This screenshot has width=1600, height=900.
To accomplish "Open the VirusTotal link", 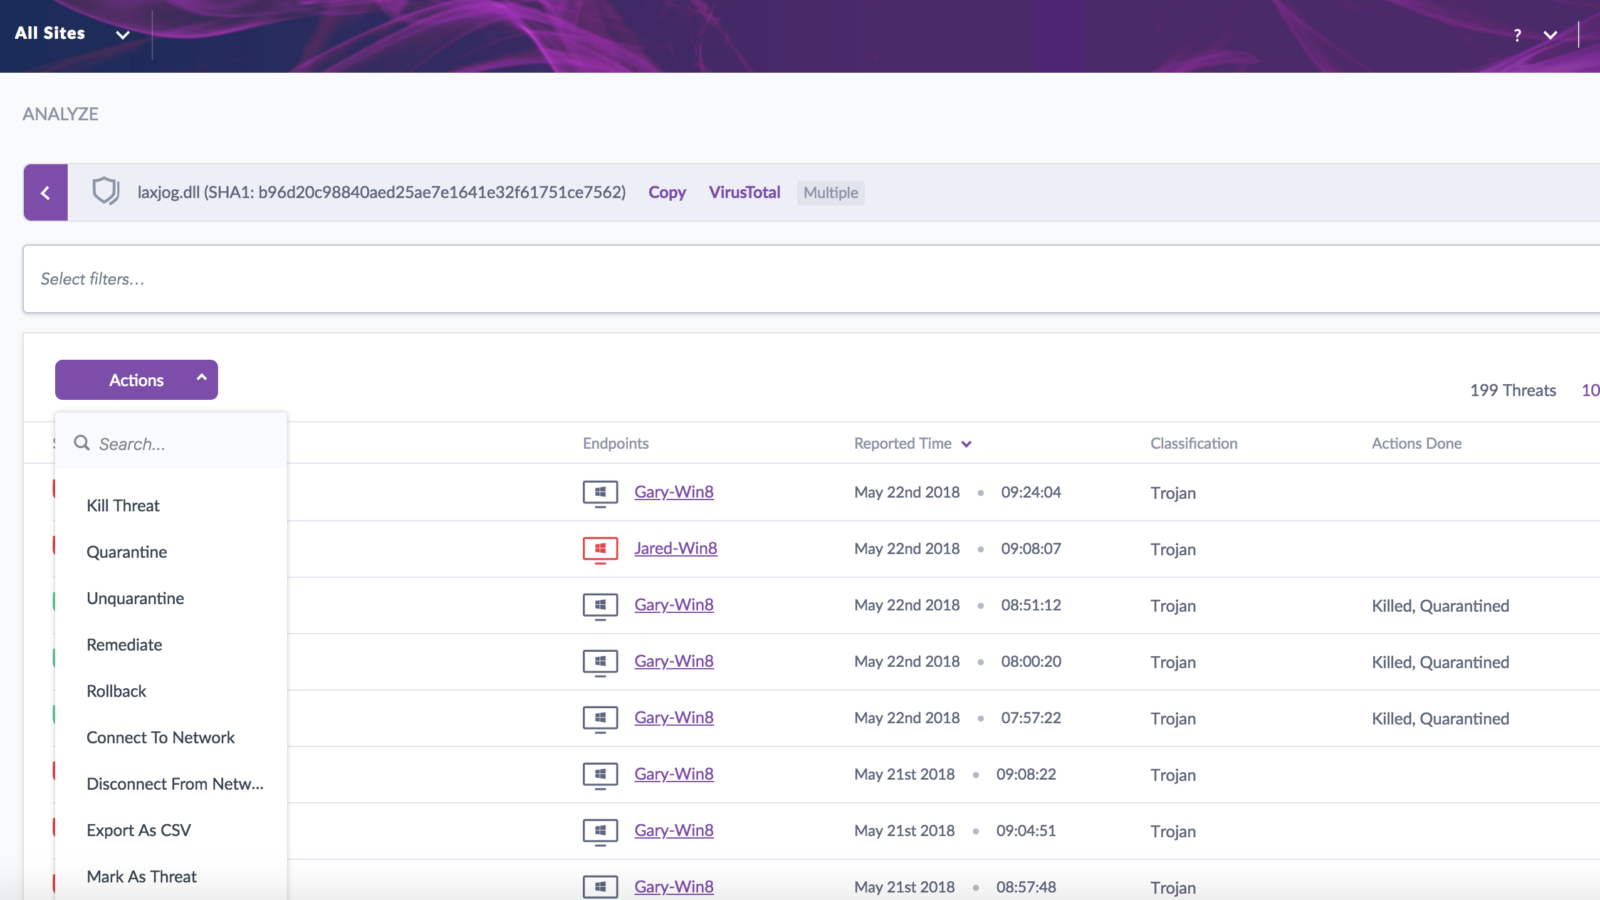I will click(744, 192).
